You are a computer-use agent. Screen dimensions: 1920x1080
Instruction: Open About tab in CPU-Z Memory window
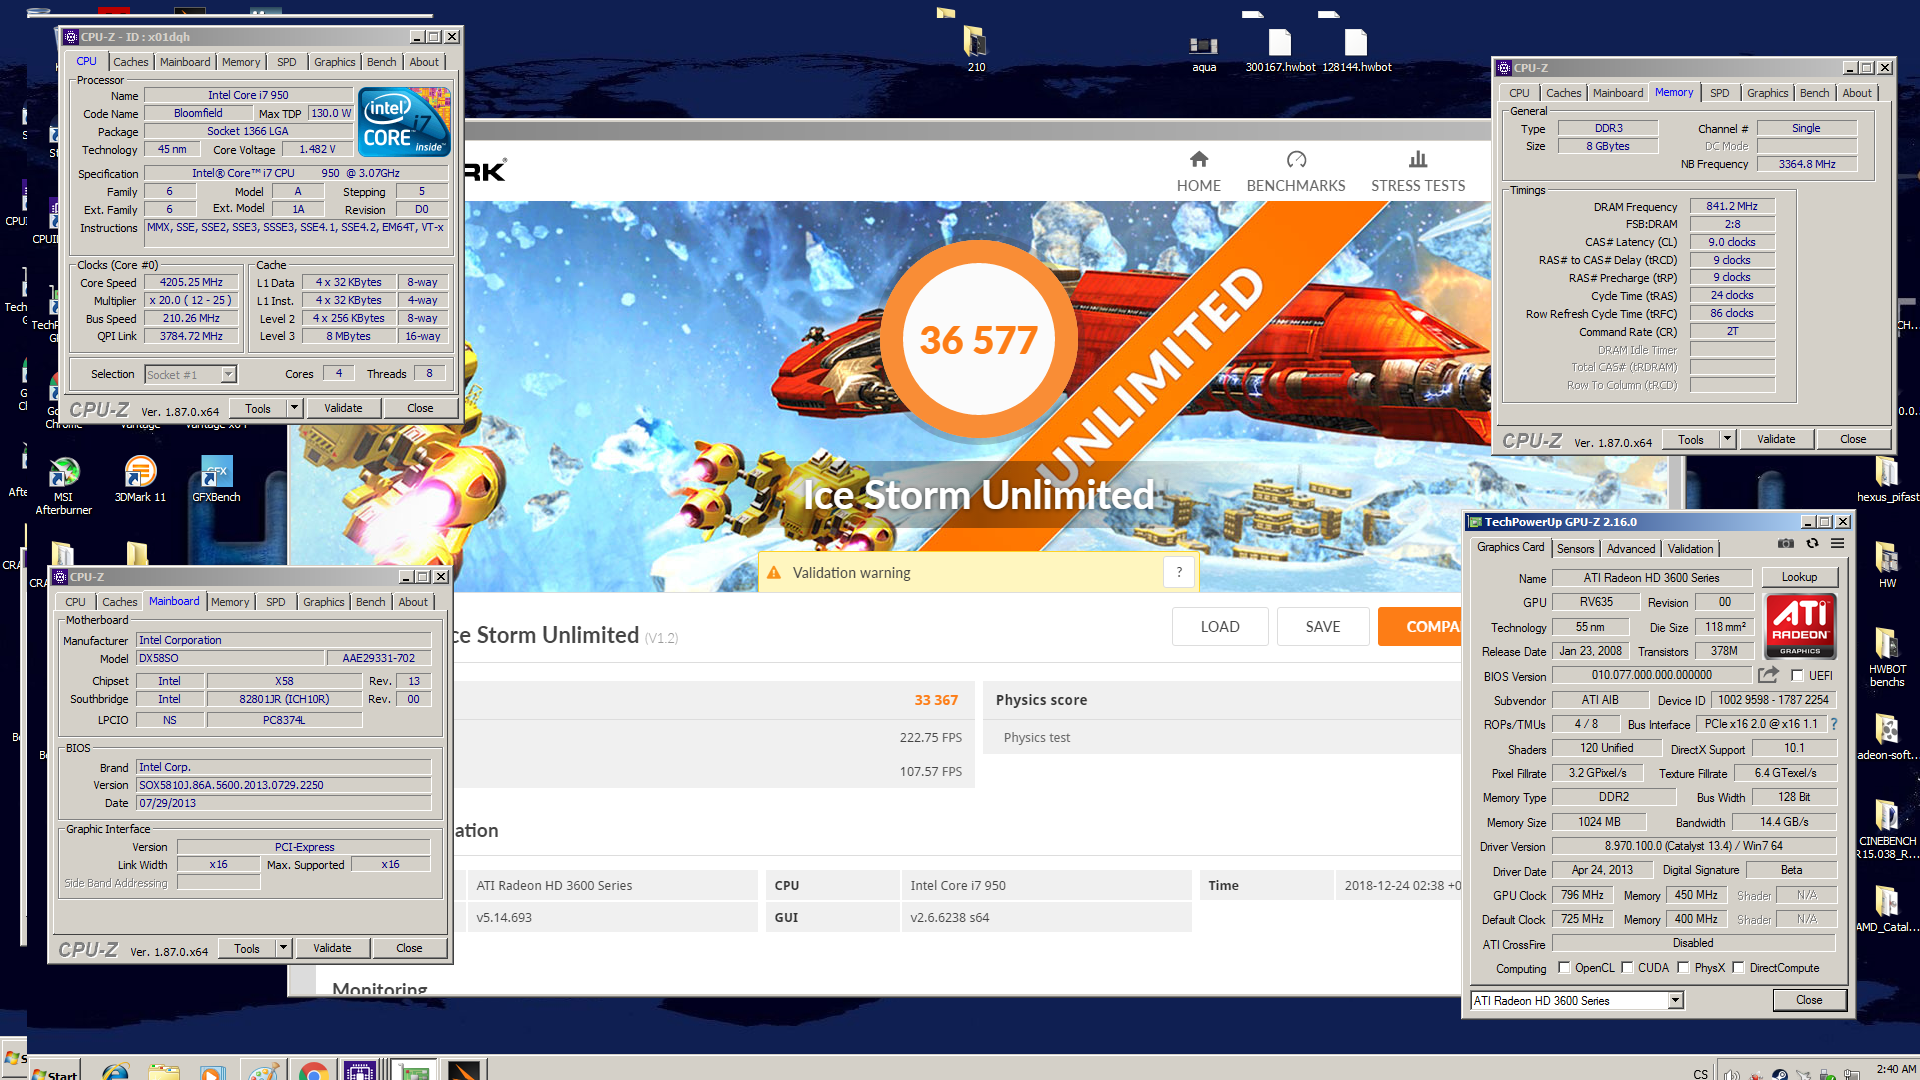pos(1857,93)
